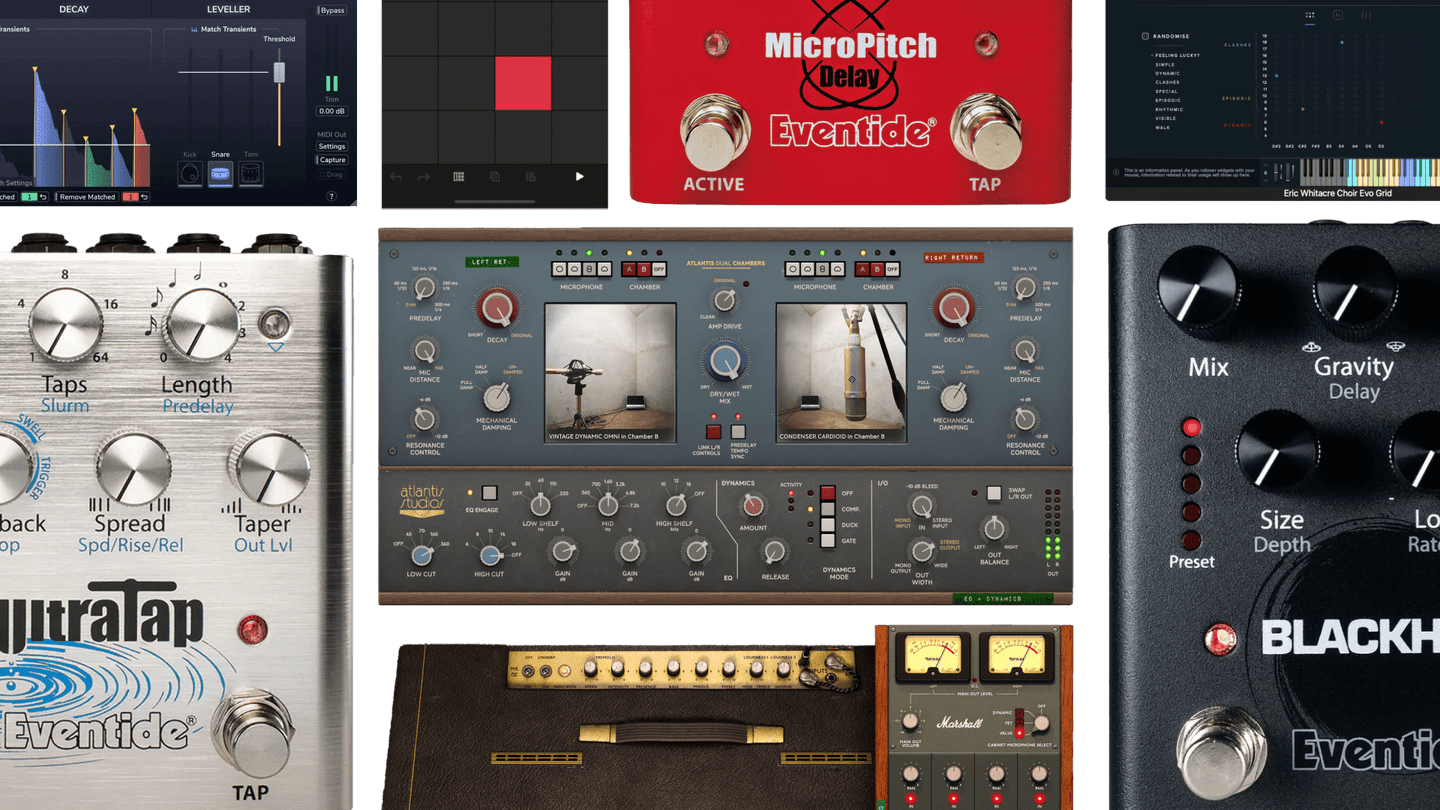Switch to the LEVELLER tab
Viewport: 1440px width, 810px height.
(x=229, y=9)
